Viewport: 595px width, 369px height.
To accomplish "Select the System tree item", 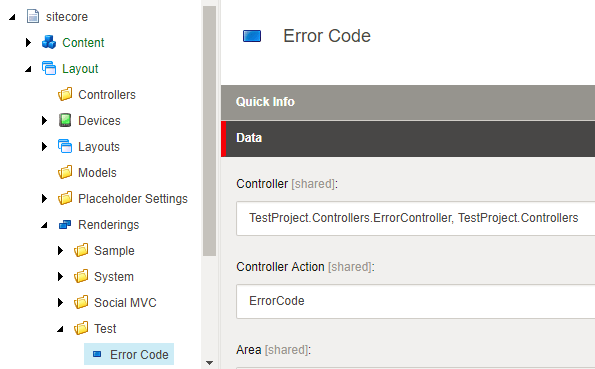I will [114, 277].
